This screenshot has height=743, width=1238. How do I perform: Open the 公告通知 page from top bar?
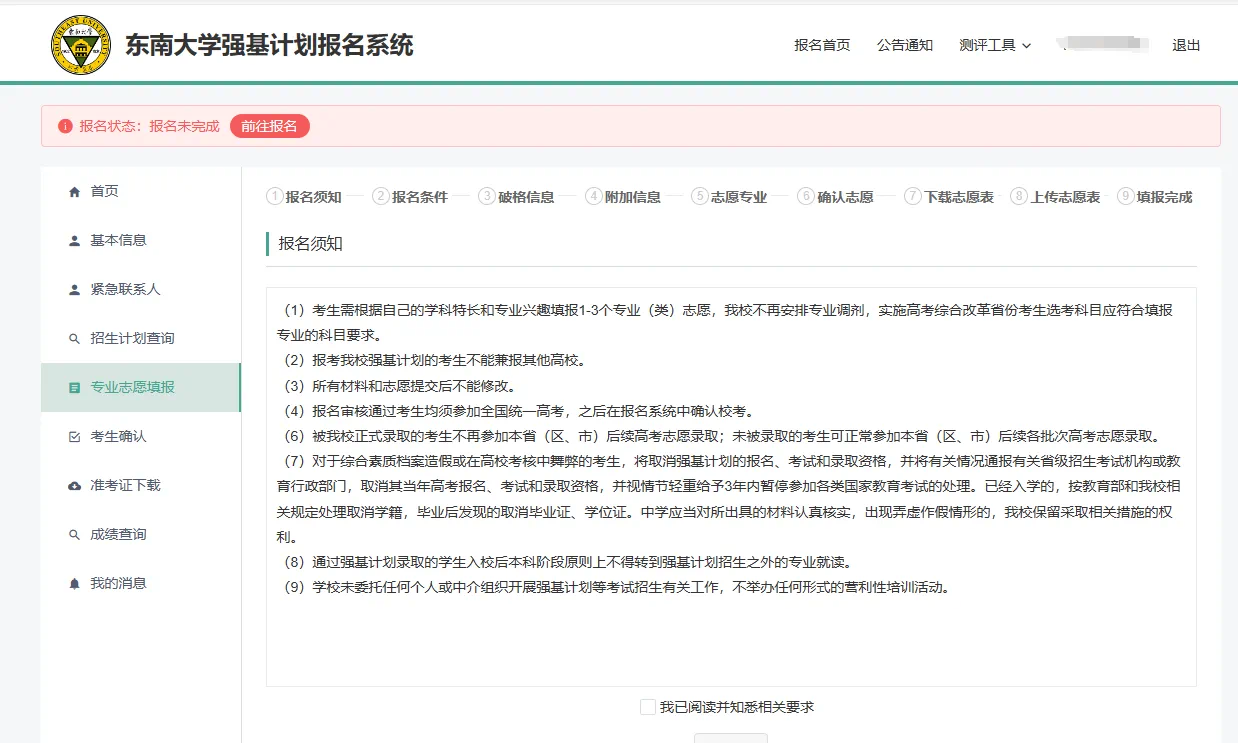point(904,45)
